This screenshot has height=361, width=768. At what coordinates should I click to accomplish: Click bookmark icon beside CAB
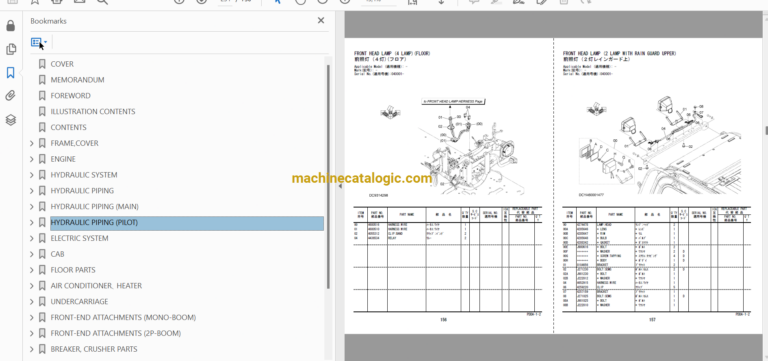pyautogui.click(x=42, y=254)
